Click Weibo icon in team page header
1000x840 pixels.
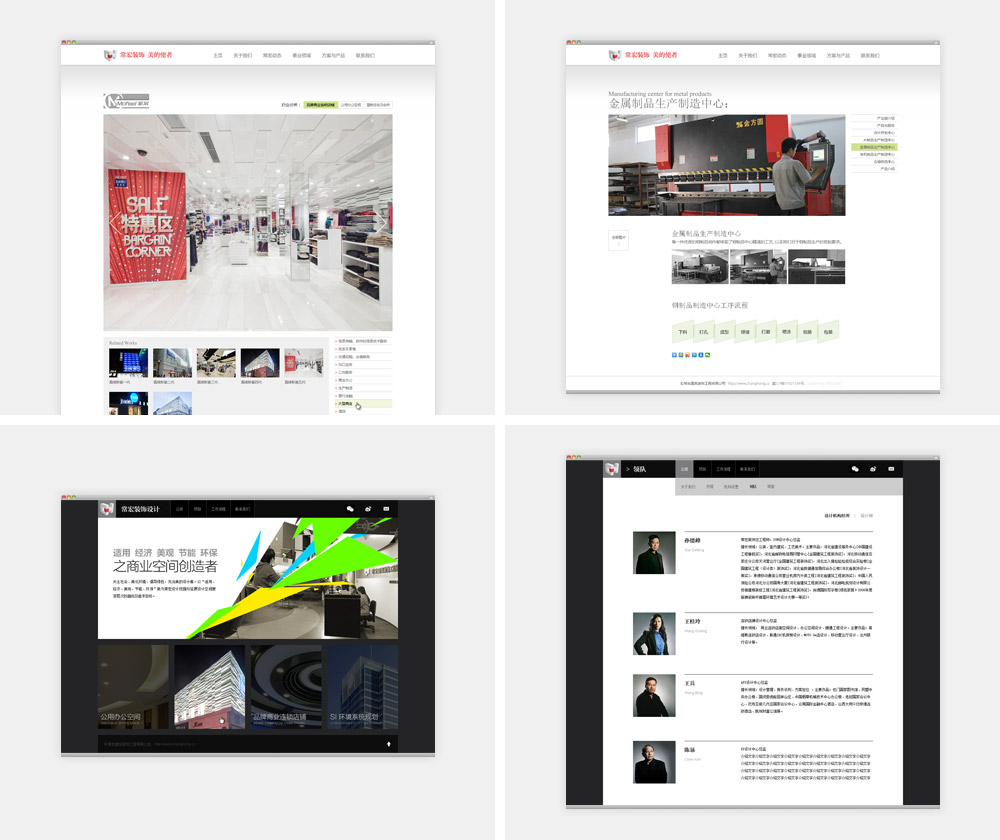coord(873,469)
